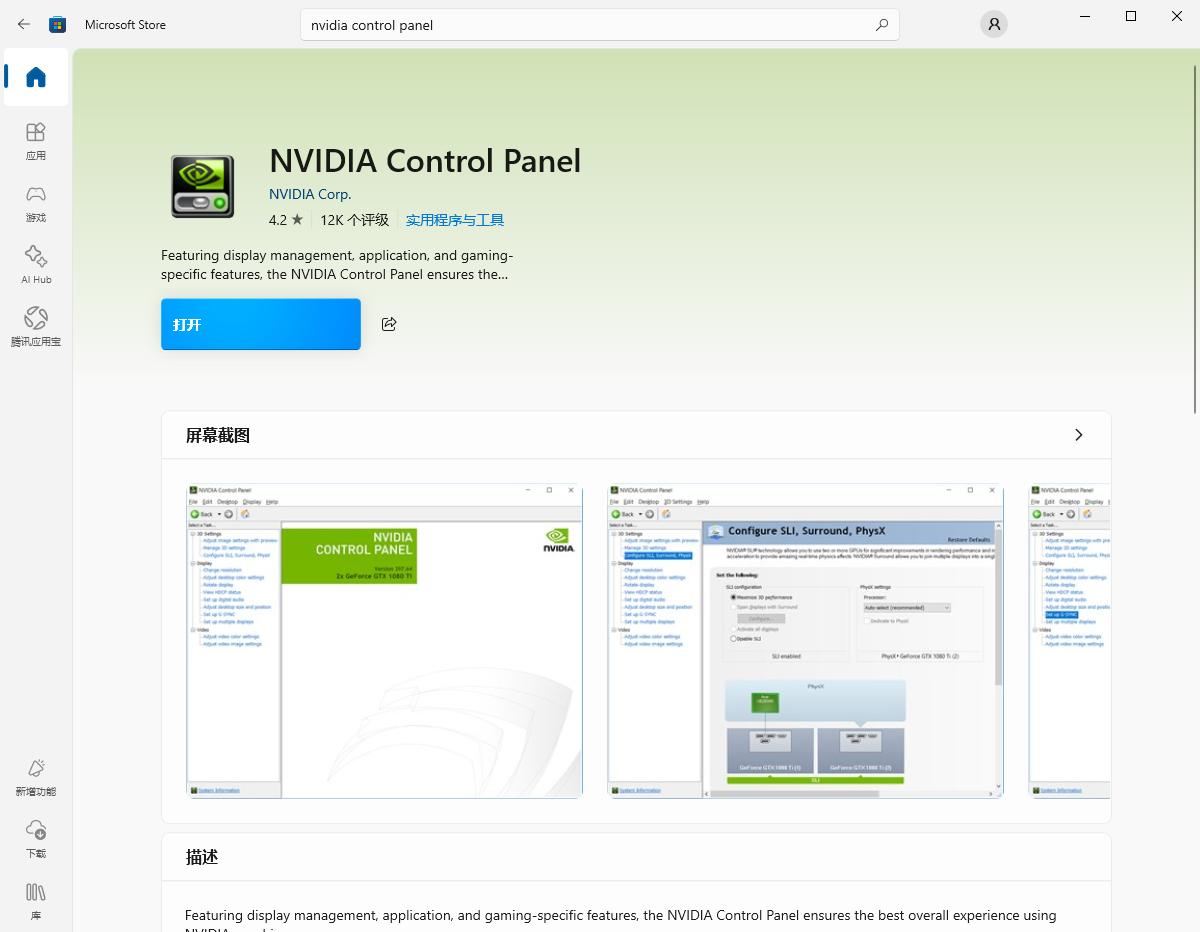Expand the 屏幕截图 section with chevron
The image size is (1200, 932).
click(x=1078, y=435)
